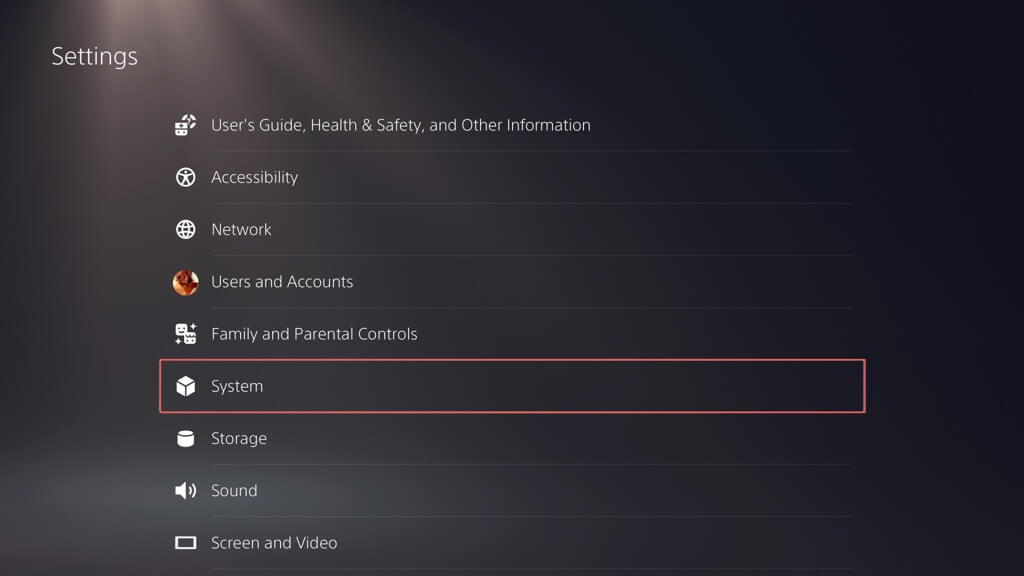This screenshot has width=1024, height=576.
Task: Click empty space inside highlighted System row
Action: coord(600,386)
